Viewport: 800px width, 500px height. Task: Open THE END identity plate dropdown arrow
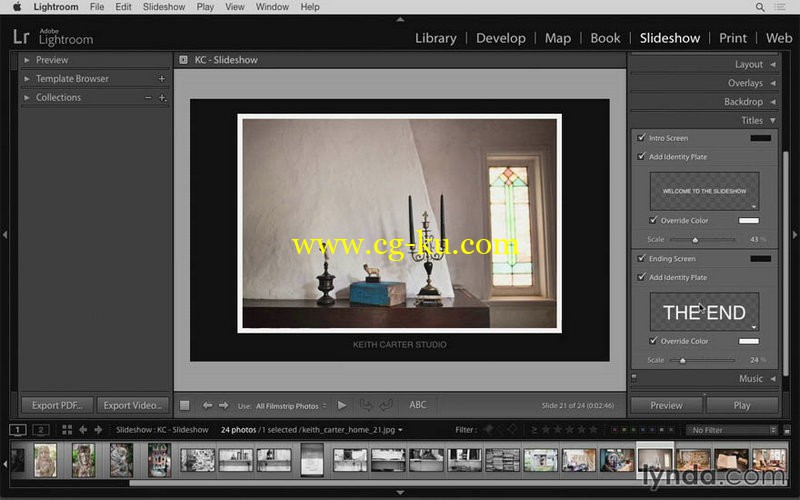[754, 327]
